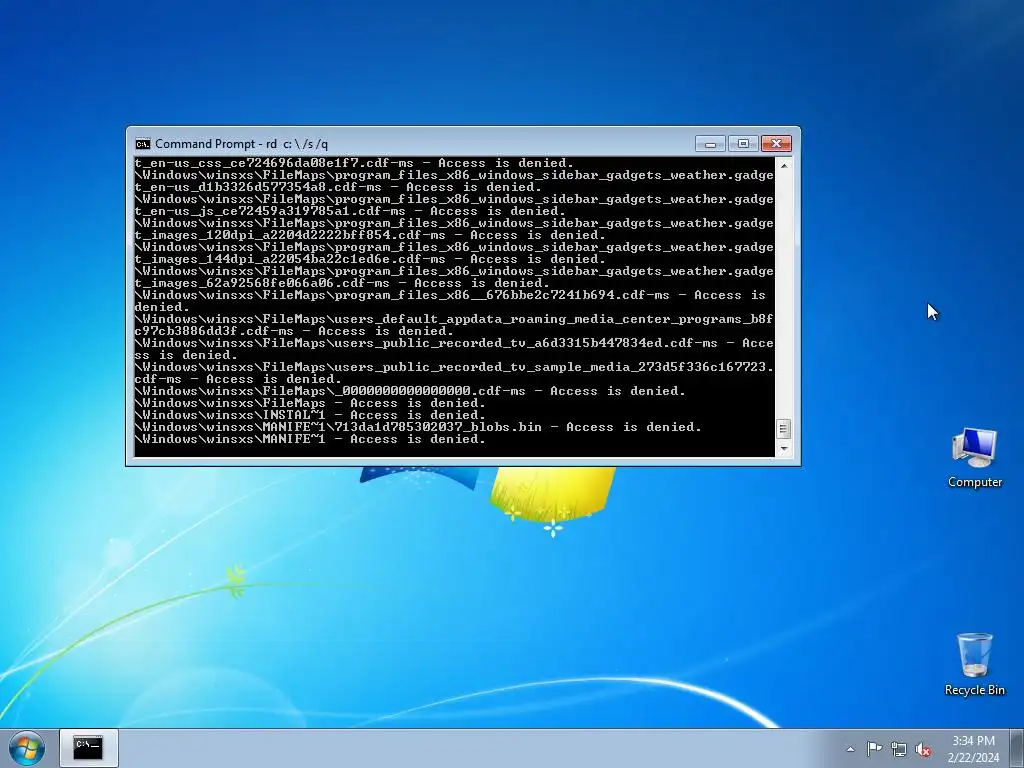The image size is (1024, 768).
Task: Open muted volume speaker tray icon
Action: 923,749
